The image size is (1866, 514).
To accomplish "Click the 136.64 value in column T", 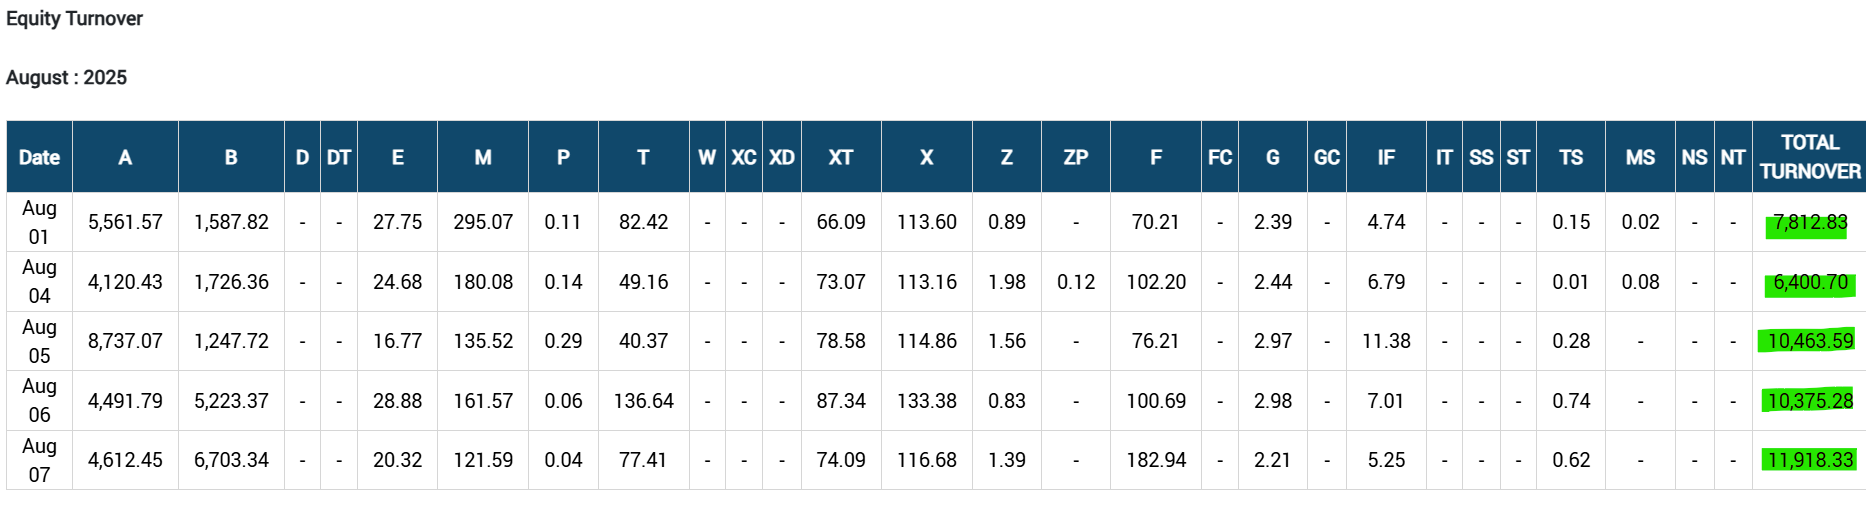I will coord(643,400).
